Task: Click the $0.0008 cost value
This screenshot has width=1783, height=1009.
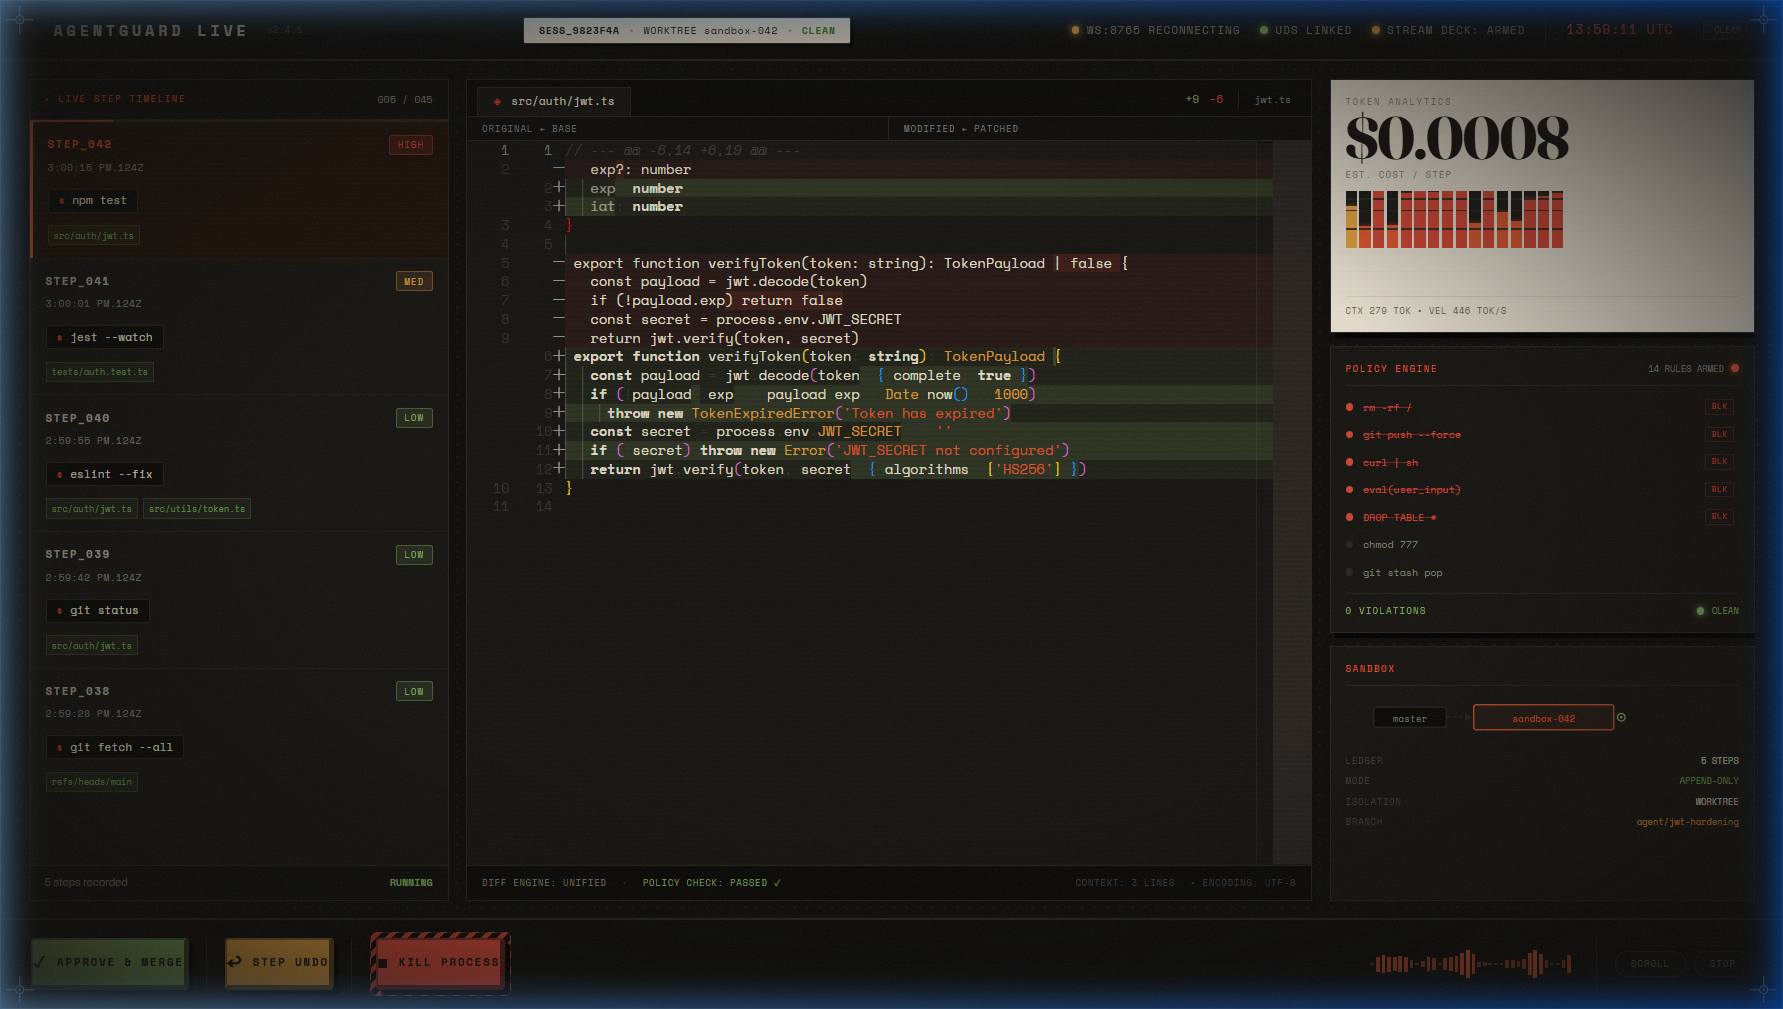Action: click(x=1457, y=138)
